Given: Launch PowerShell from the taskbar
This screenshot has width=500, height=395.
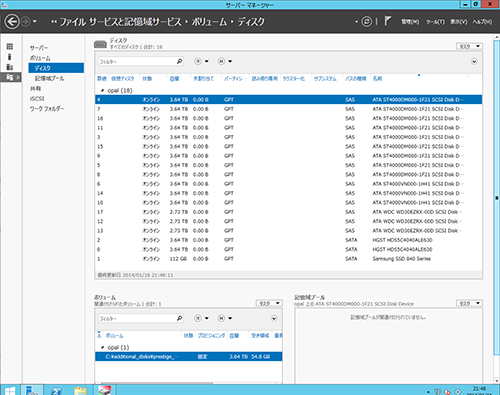Looking at the screenshot, I should [56, 390].
